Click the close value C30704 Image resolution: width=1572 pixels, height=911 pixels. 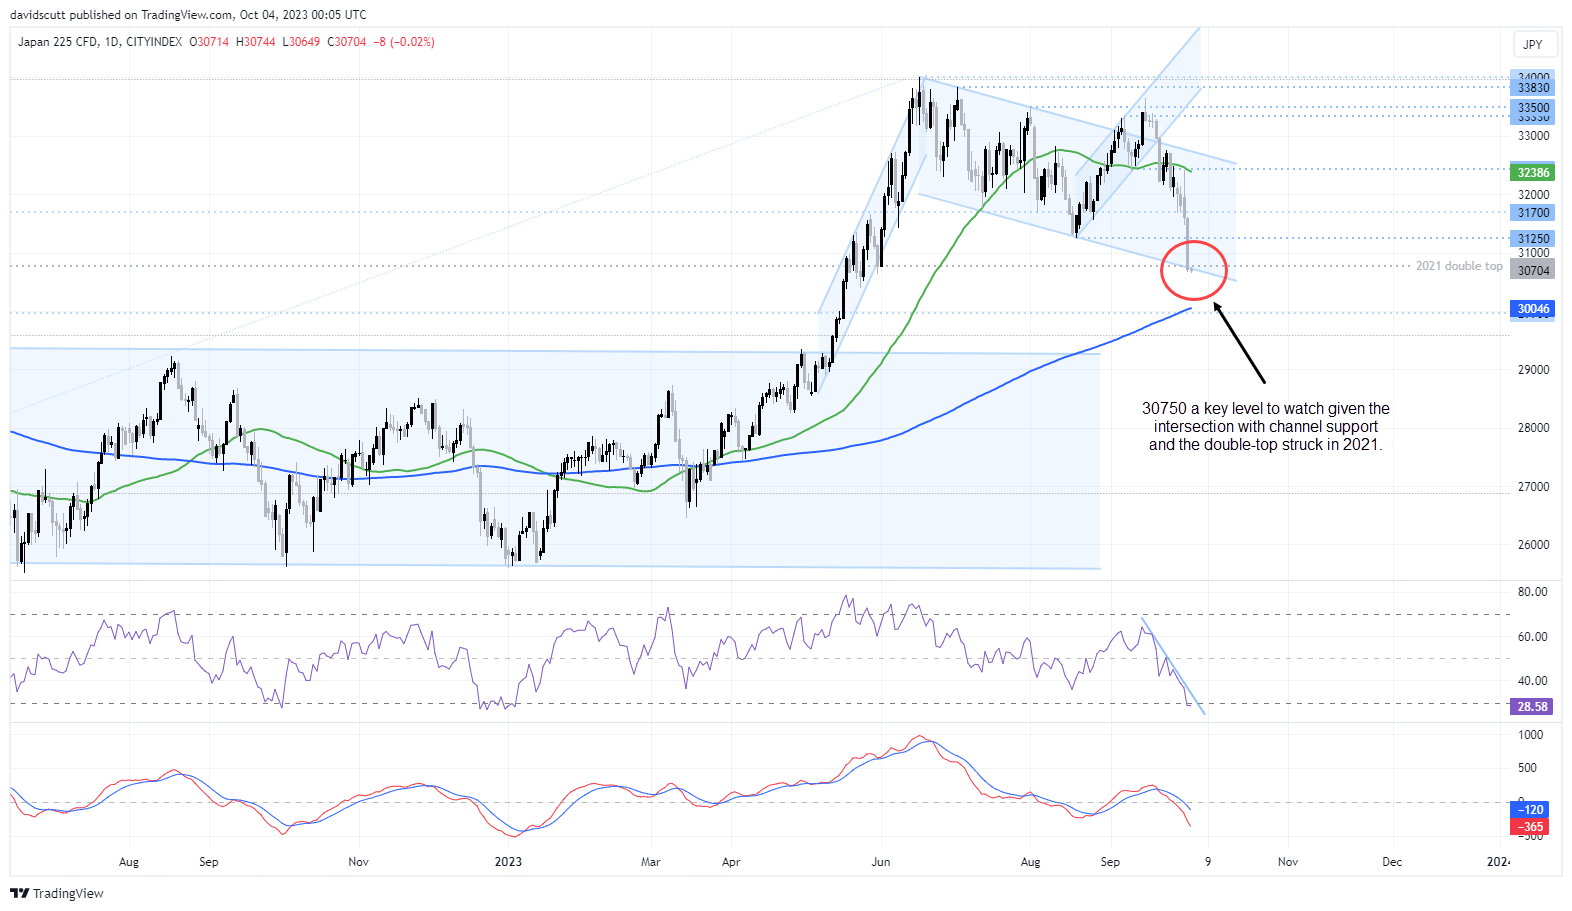pyautogui.click(x=347, y=42)
